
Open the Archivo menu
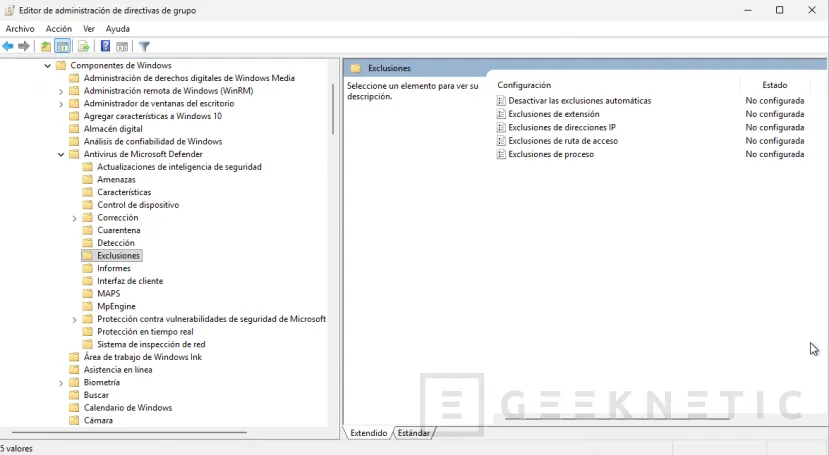click(x=20, y=29)
